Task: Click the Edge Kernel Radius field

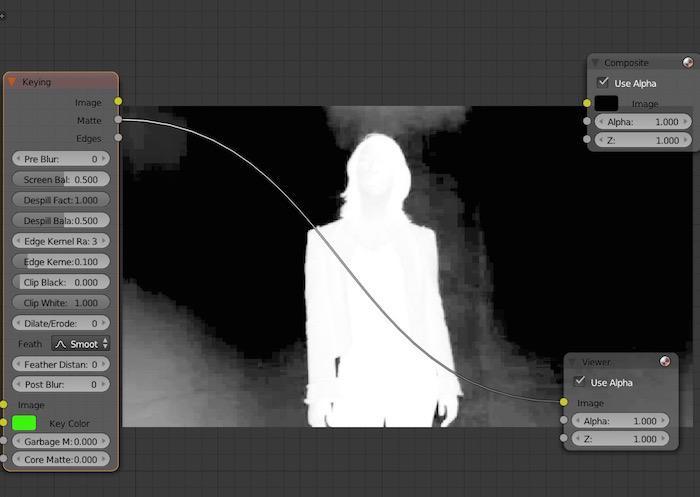Action: [x=61, y=241]
